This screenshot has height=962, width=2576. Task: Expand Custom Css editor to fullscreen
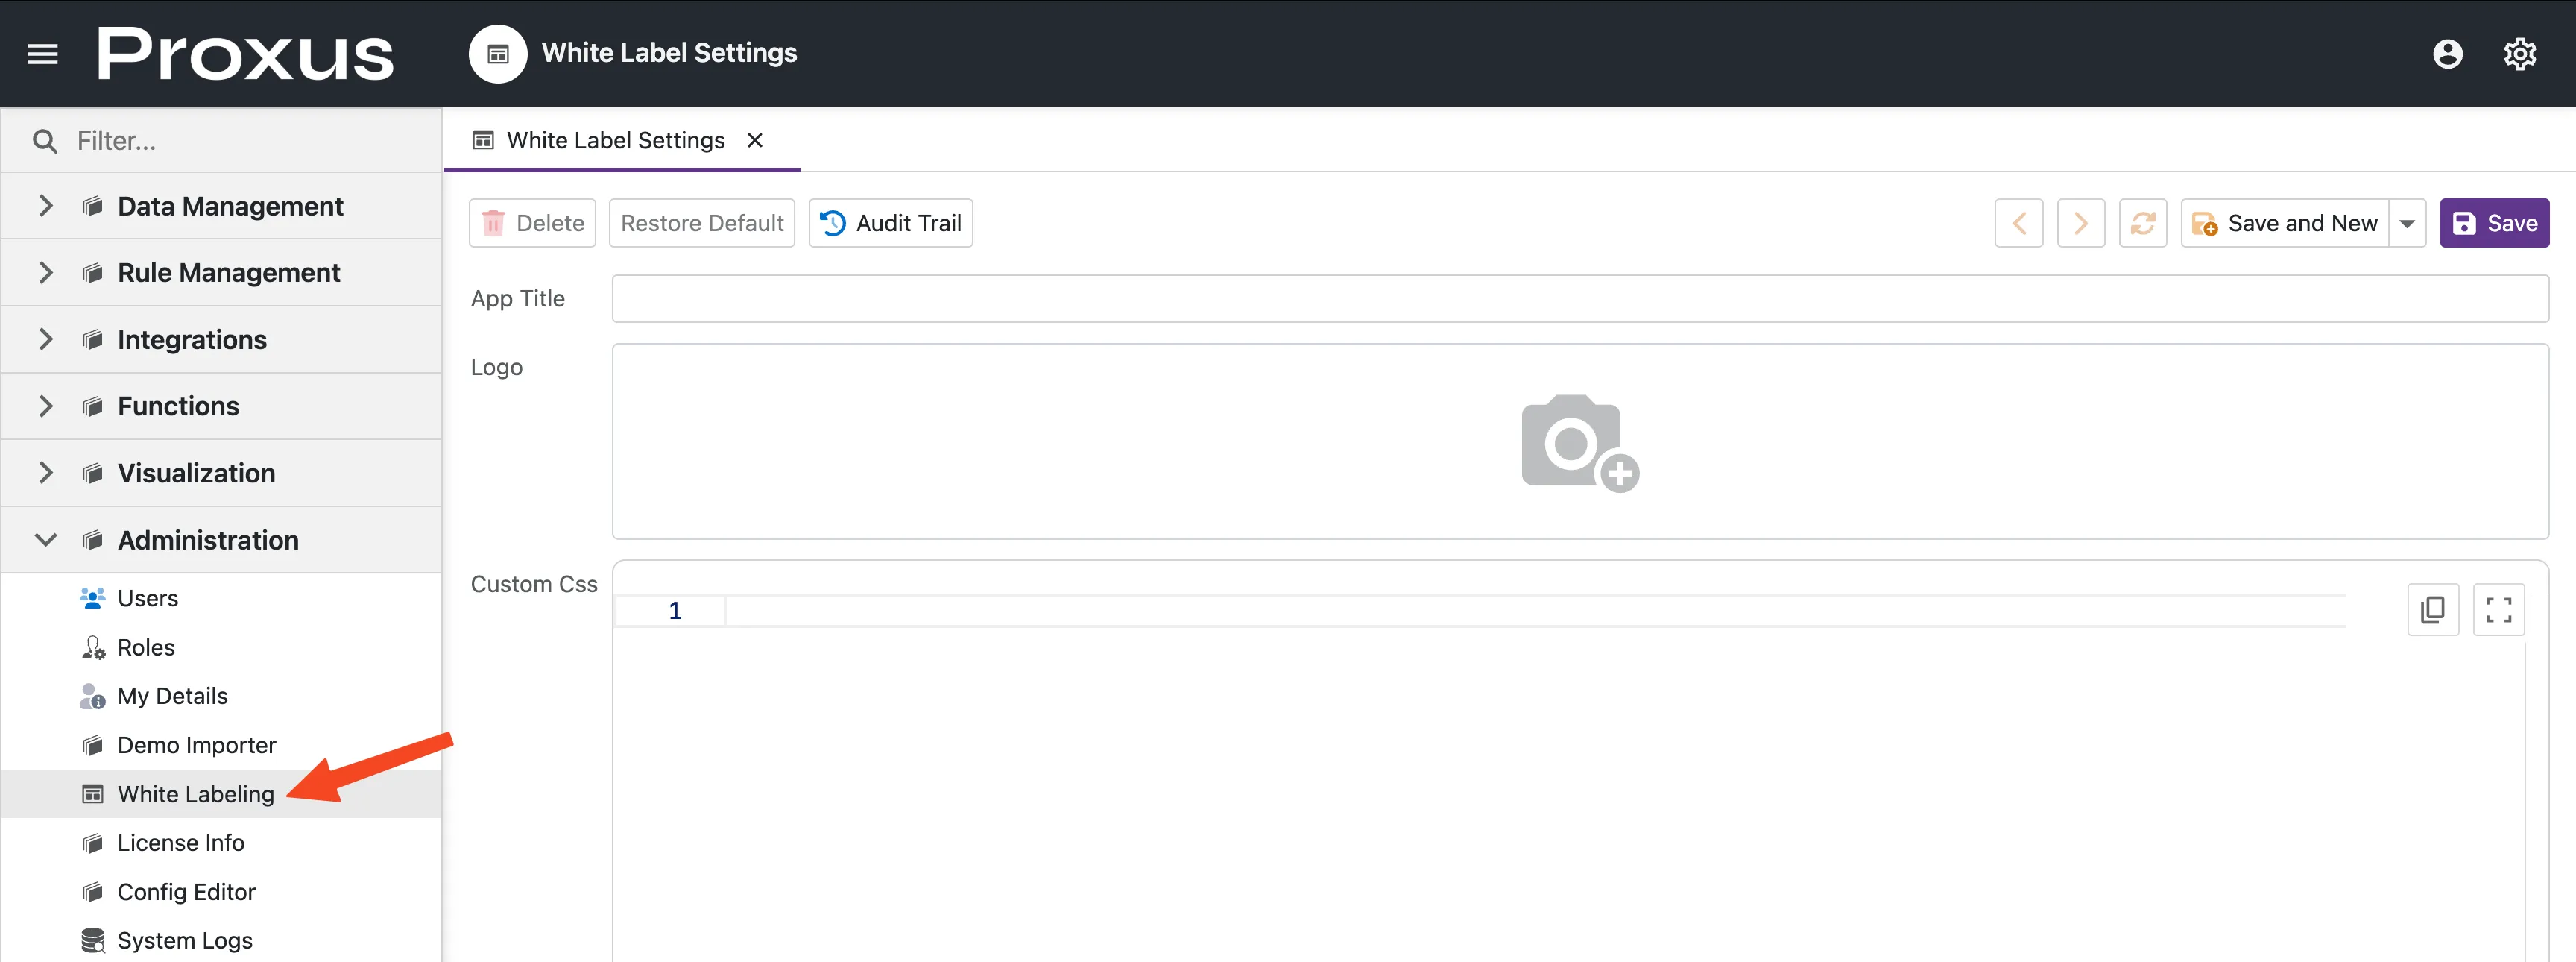click(2498, 609)
